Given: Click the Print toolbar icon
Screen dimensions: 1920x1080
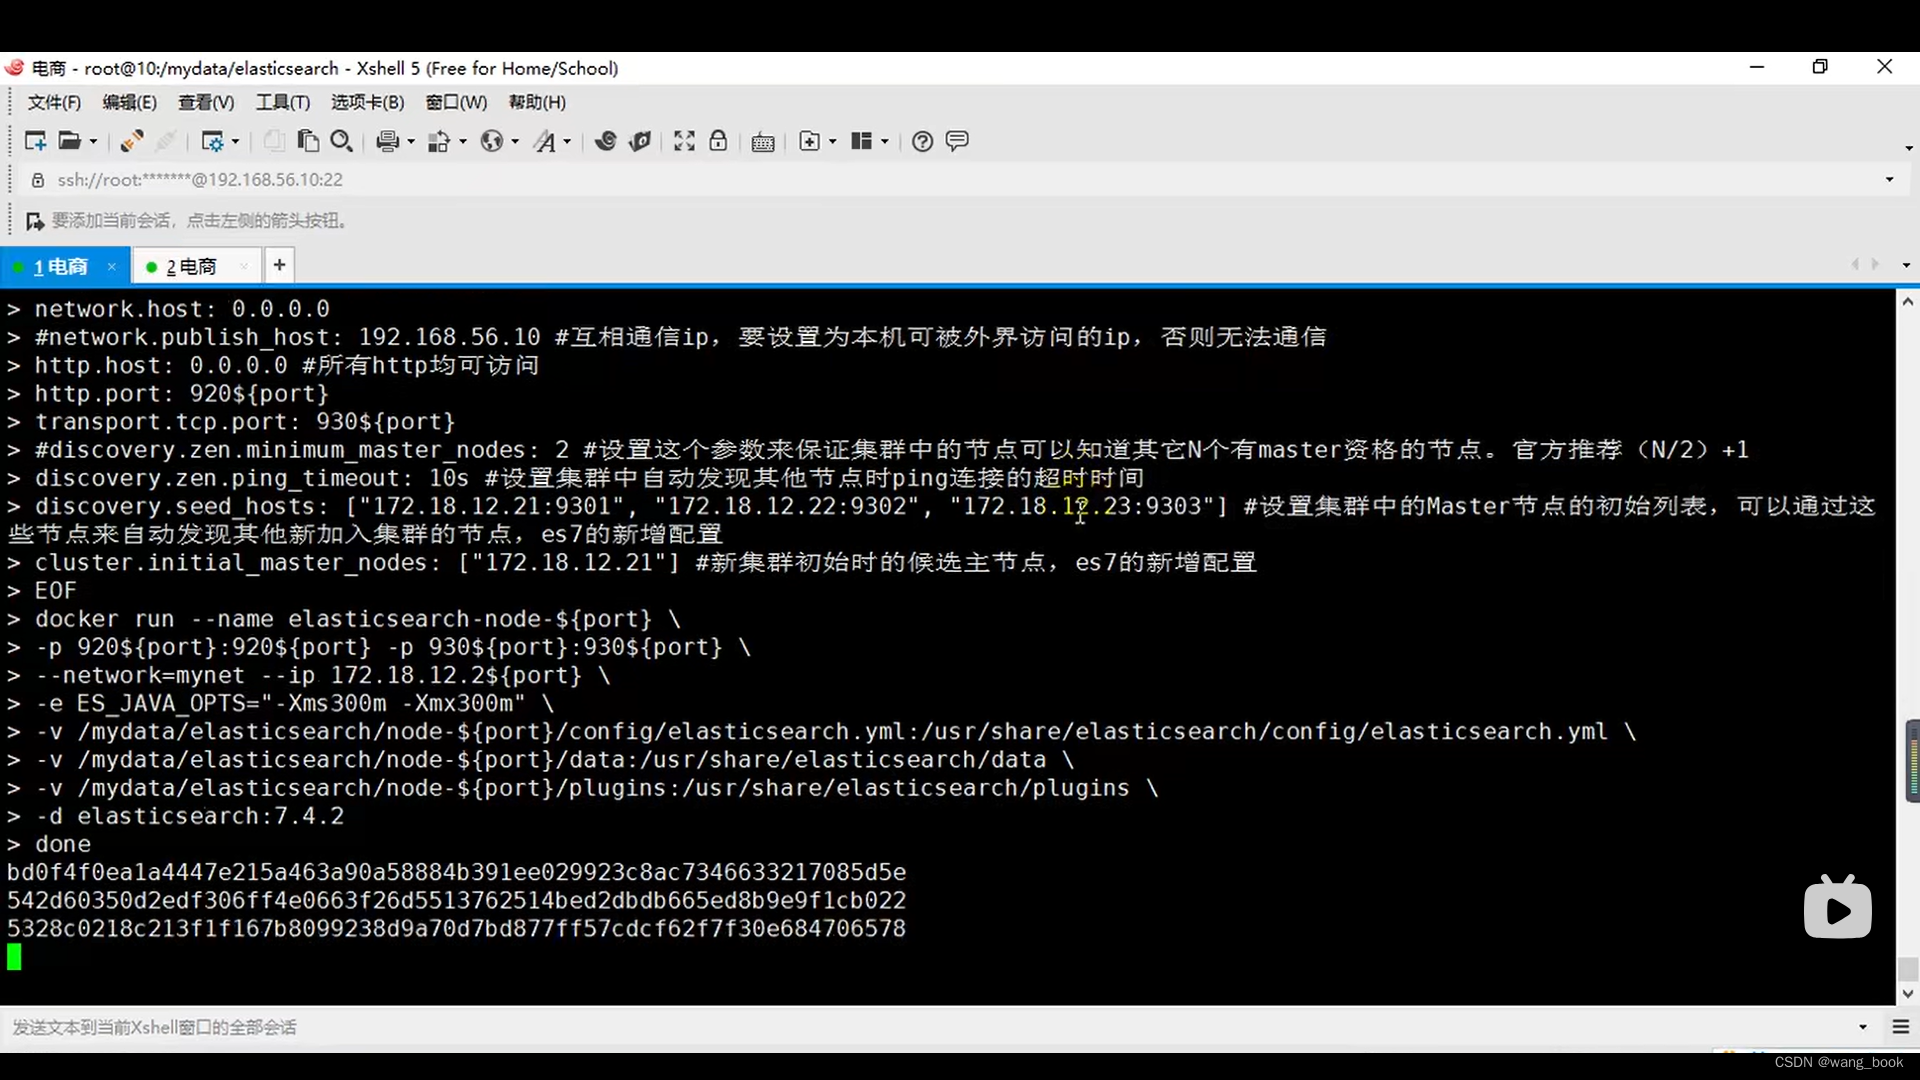Looking at the screenshot, I should pyautogui.click(x=387, y=141).
